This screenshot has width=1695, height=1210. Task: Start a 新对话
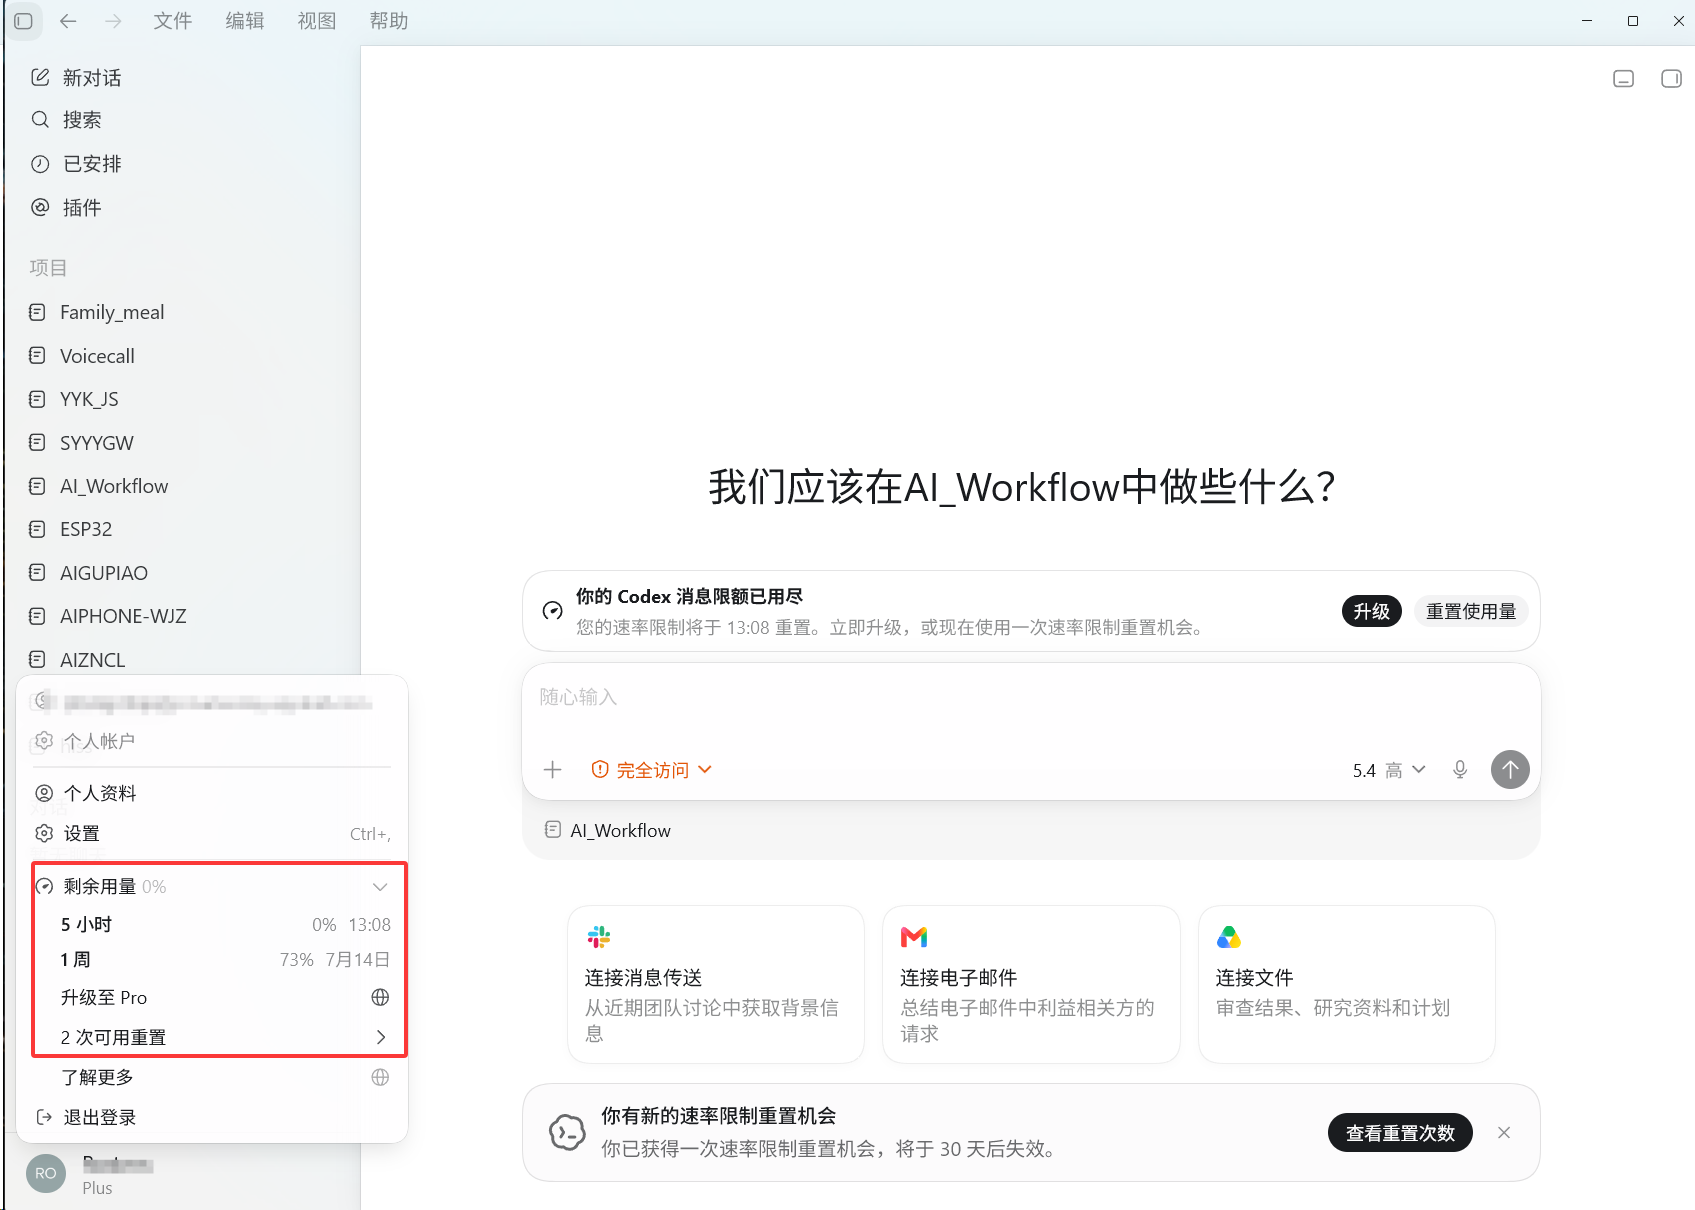pos(184,77)
